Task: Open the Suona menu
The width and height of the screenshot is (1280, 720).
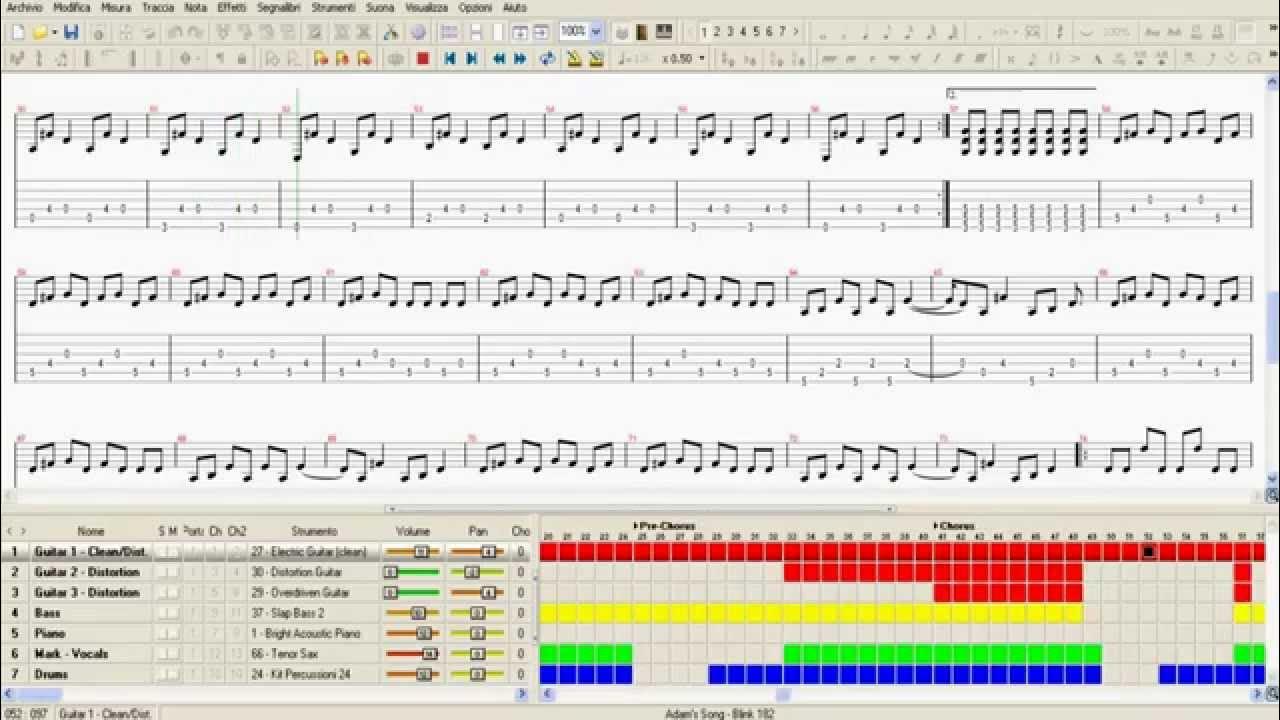Action: pyautogui.click(x=380, y=7)
